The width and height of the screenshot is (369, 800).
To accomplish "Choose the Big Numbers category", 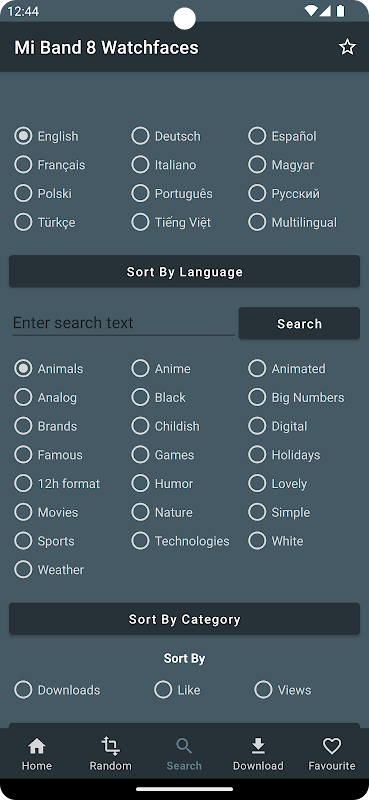I will [x=297, y=397].
